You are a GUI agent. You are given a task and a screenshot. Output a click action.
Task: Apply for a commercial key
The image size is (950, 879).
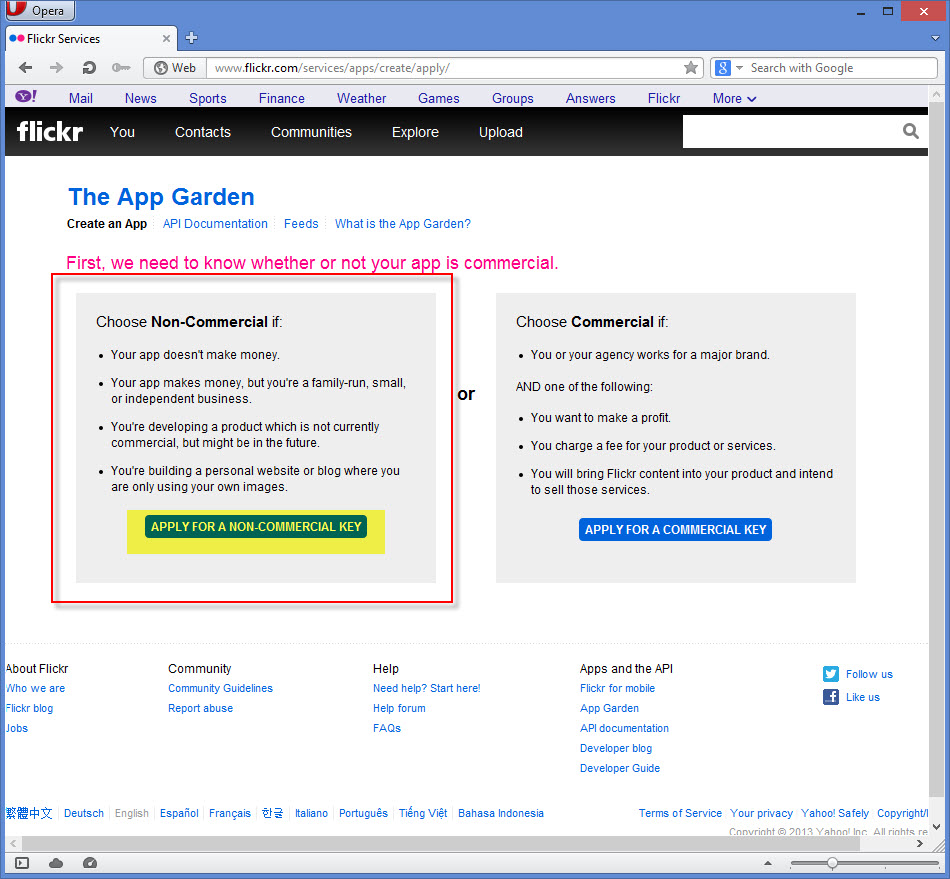(x=675, y=529)
